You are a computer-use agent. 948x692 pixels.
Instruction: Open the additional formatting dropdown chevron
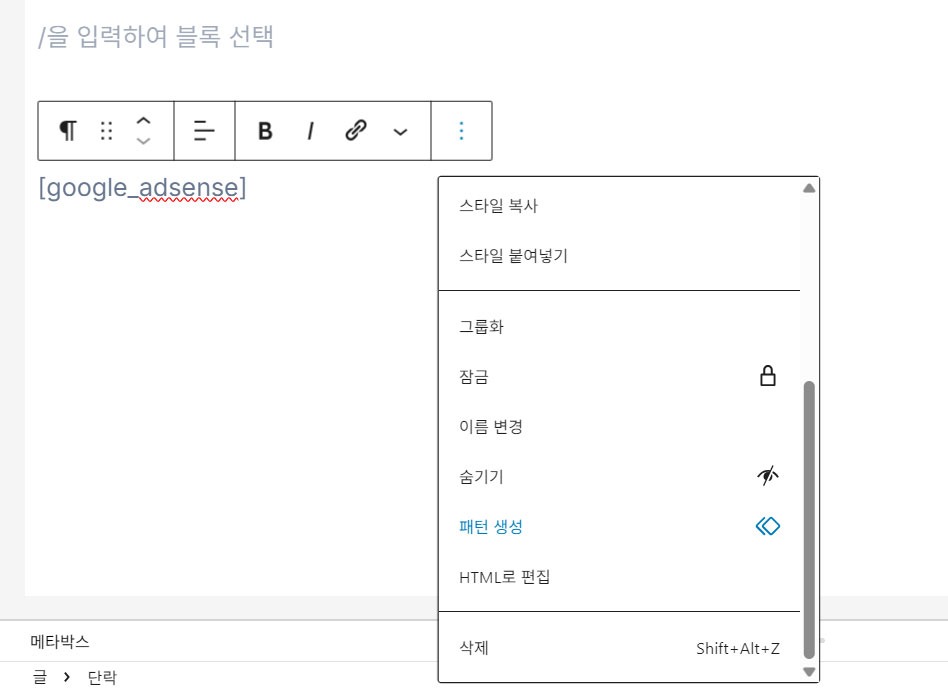point(400,131)
